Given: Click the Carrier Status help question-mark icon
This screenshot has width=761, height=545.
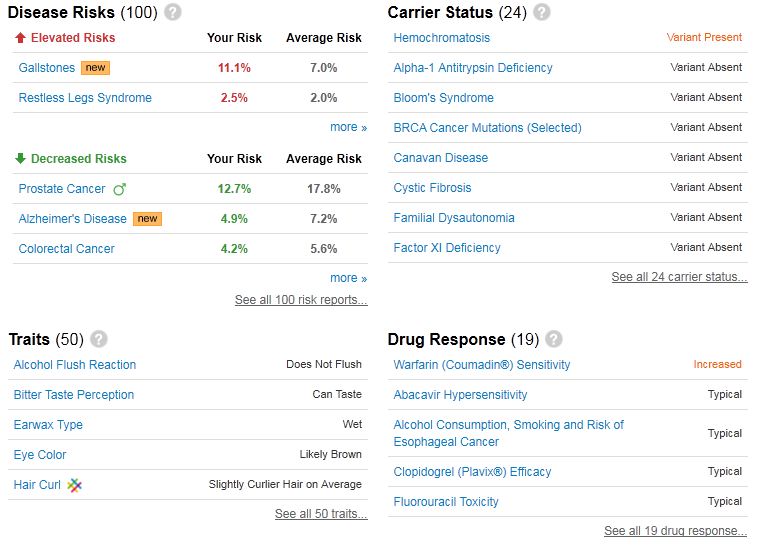Looking at the screenshot, I should pyautogui.click(x=542, y=12).
